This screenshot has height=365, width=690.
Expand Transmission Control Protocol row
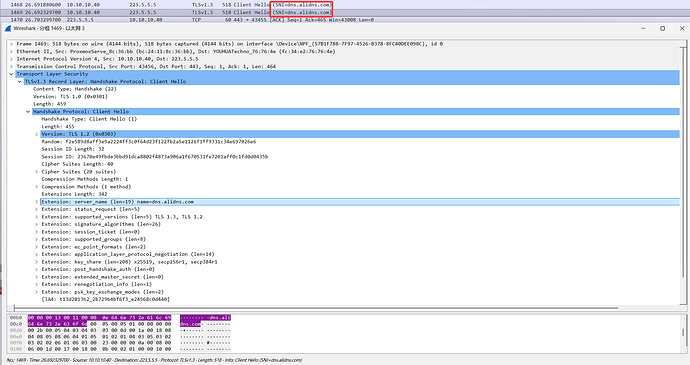pos(11,66)
